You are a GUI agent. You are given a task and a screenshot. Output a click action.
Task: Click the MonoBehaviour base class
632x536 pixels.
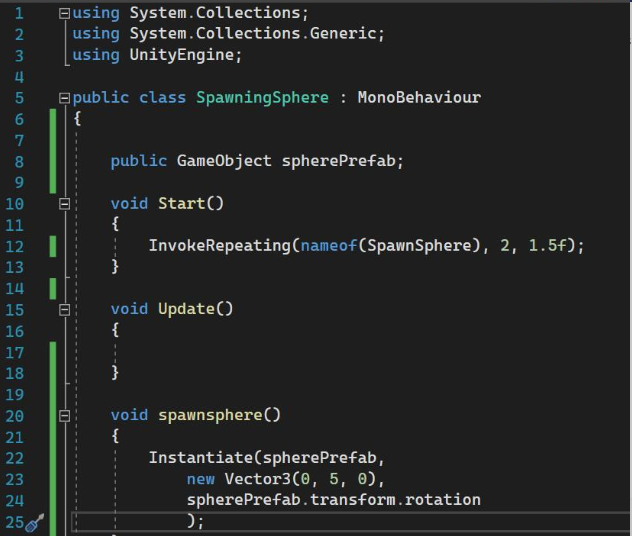[419, 98]
